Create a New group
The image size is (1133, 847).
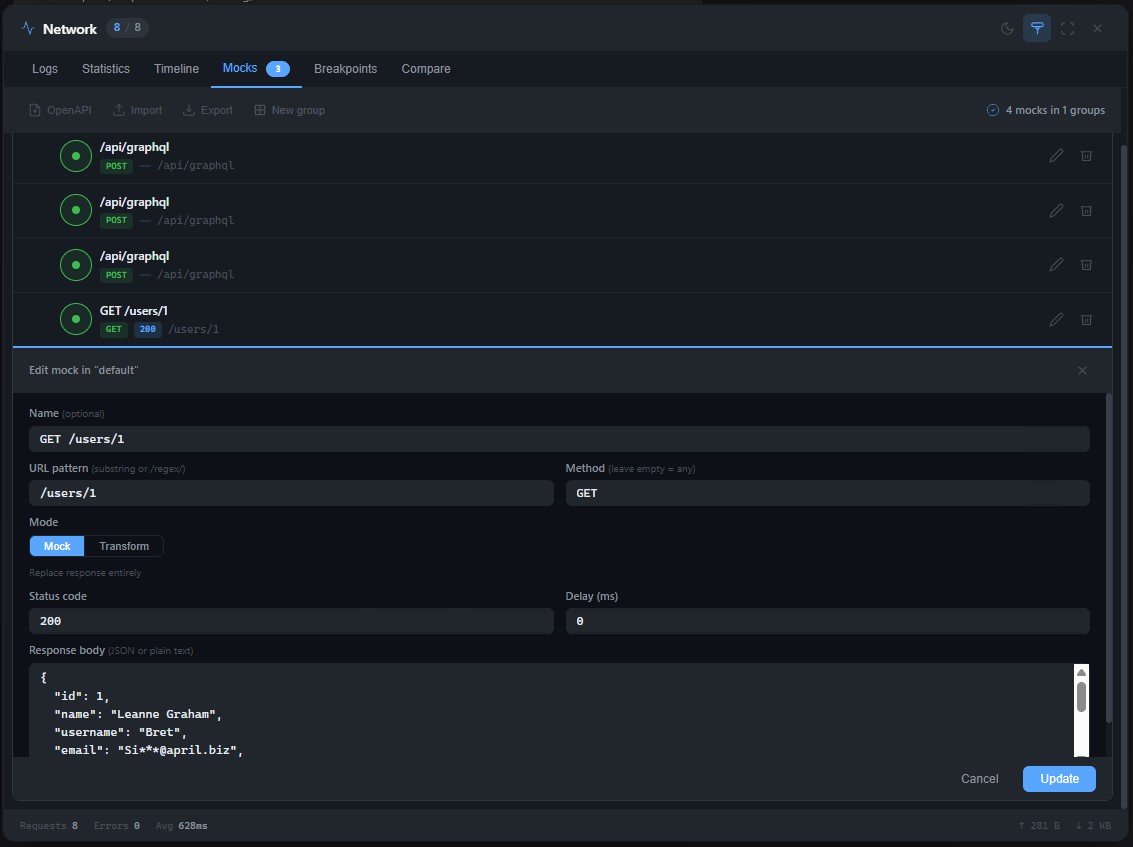tap(289, 110)
